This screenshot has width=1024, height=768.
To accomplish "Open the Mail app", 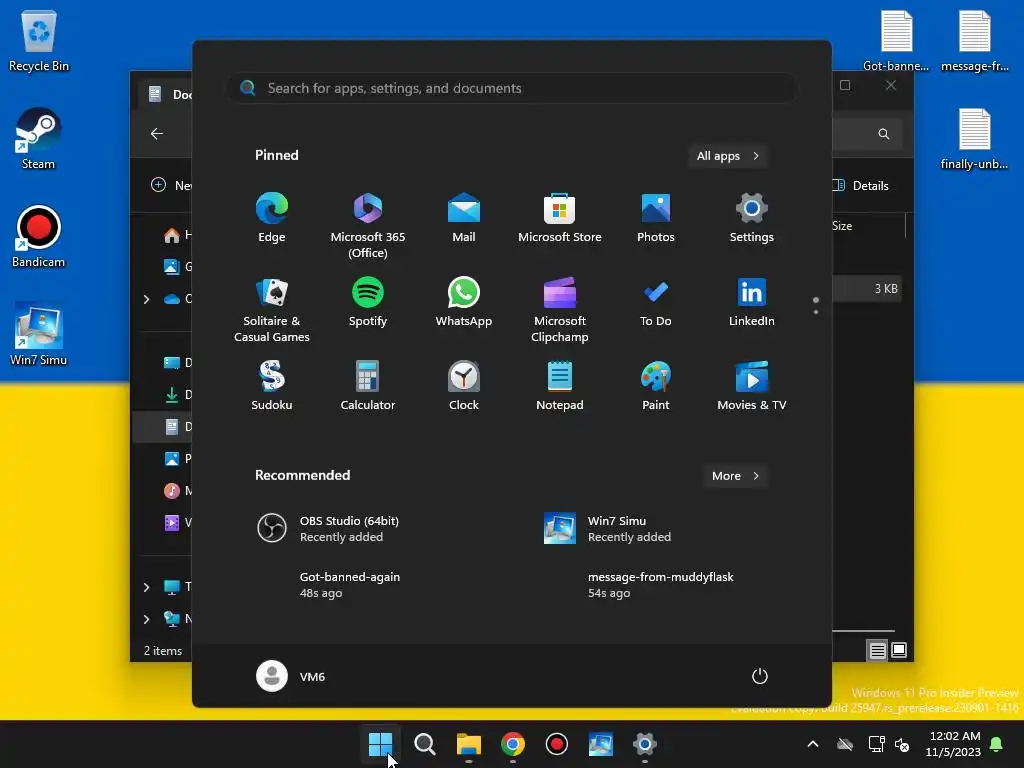I will coord(464,219).
